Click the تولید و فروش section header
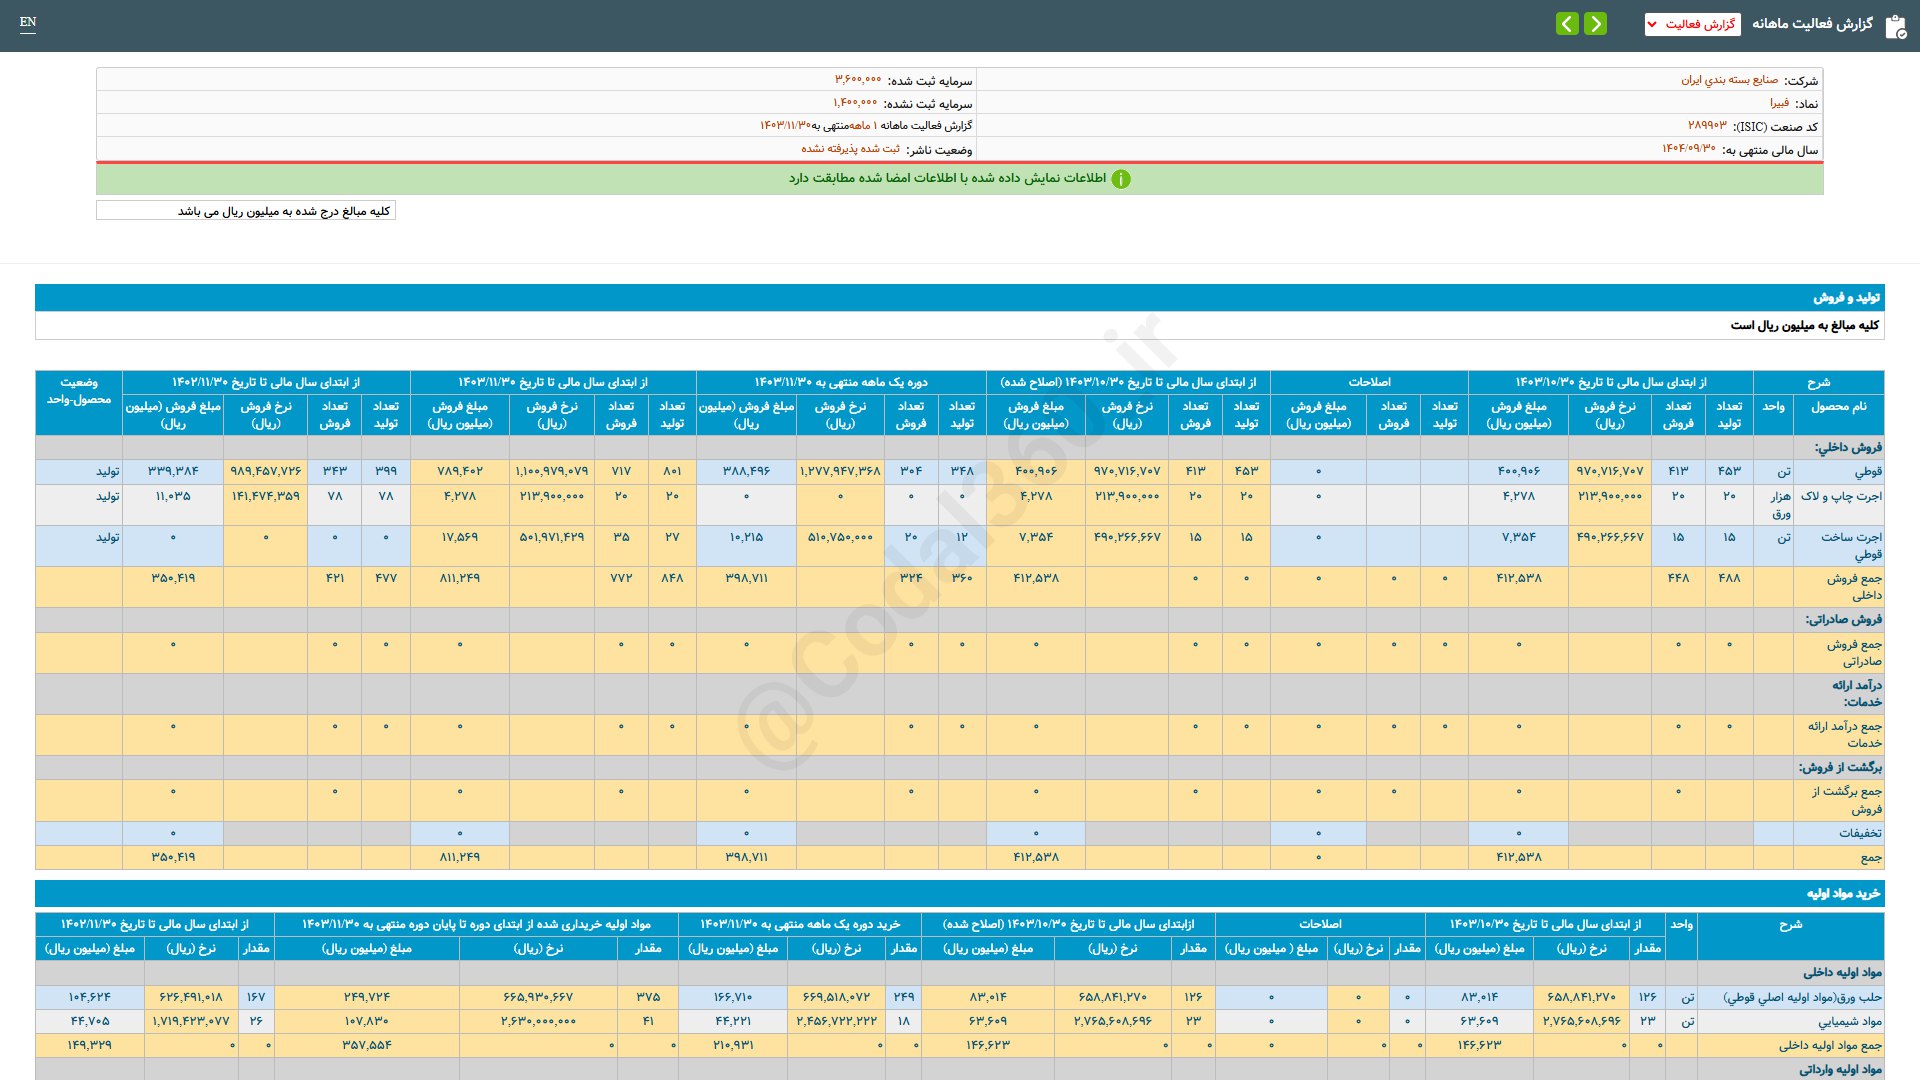1920x1080 pixels. tap(1846, 298)
